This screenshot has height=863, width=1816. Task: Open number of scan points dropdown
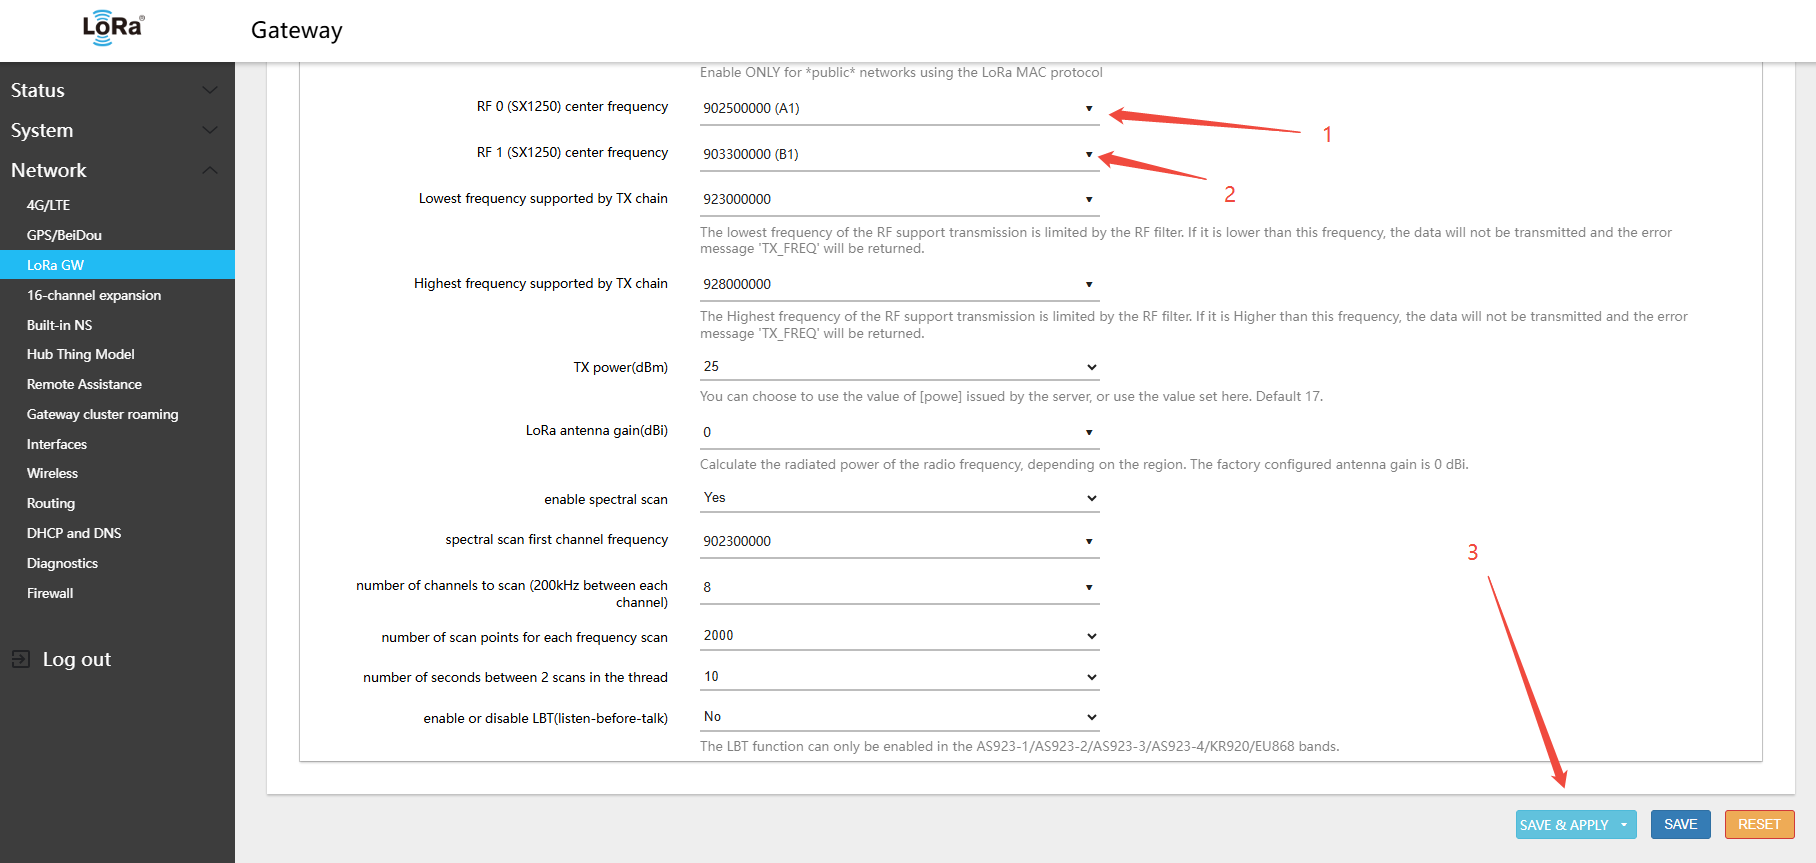[x=898, y=636]
